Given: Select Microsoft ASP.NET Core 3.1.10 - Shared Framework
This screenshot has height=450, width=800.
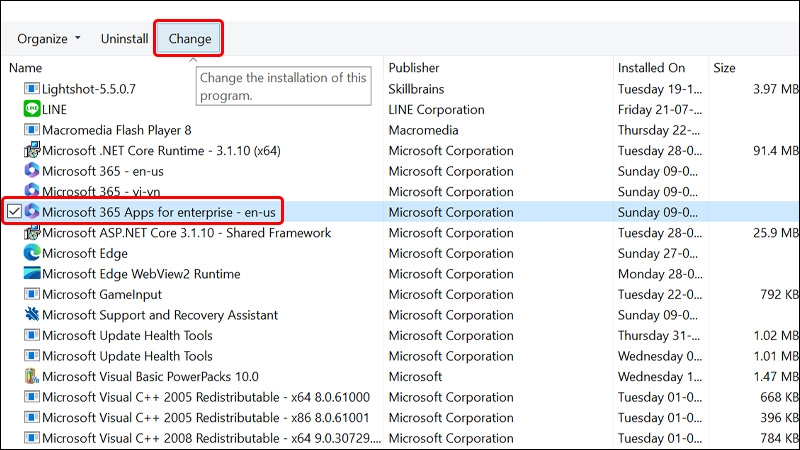Looking at the screenshot, I should coord(187,233).
